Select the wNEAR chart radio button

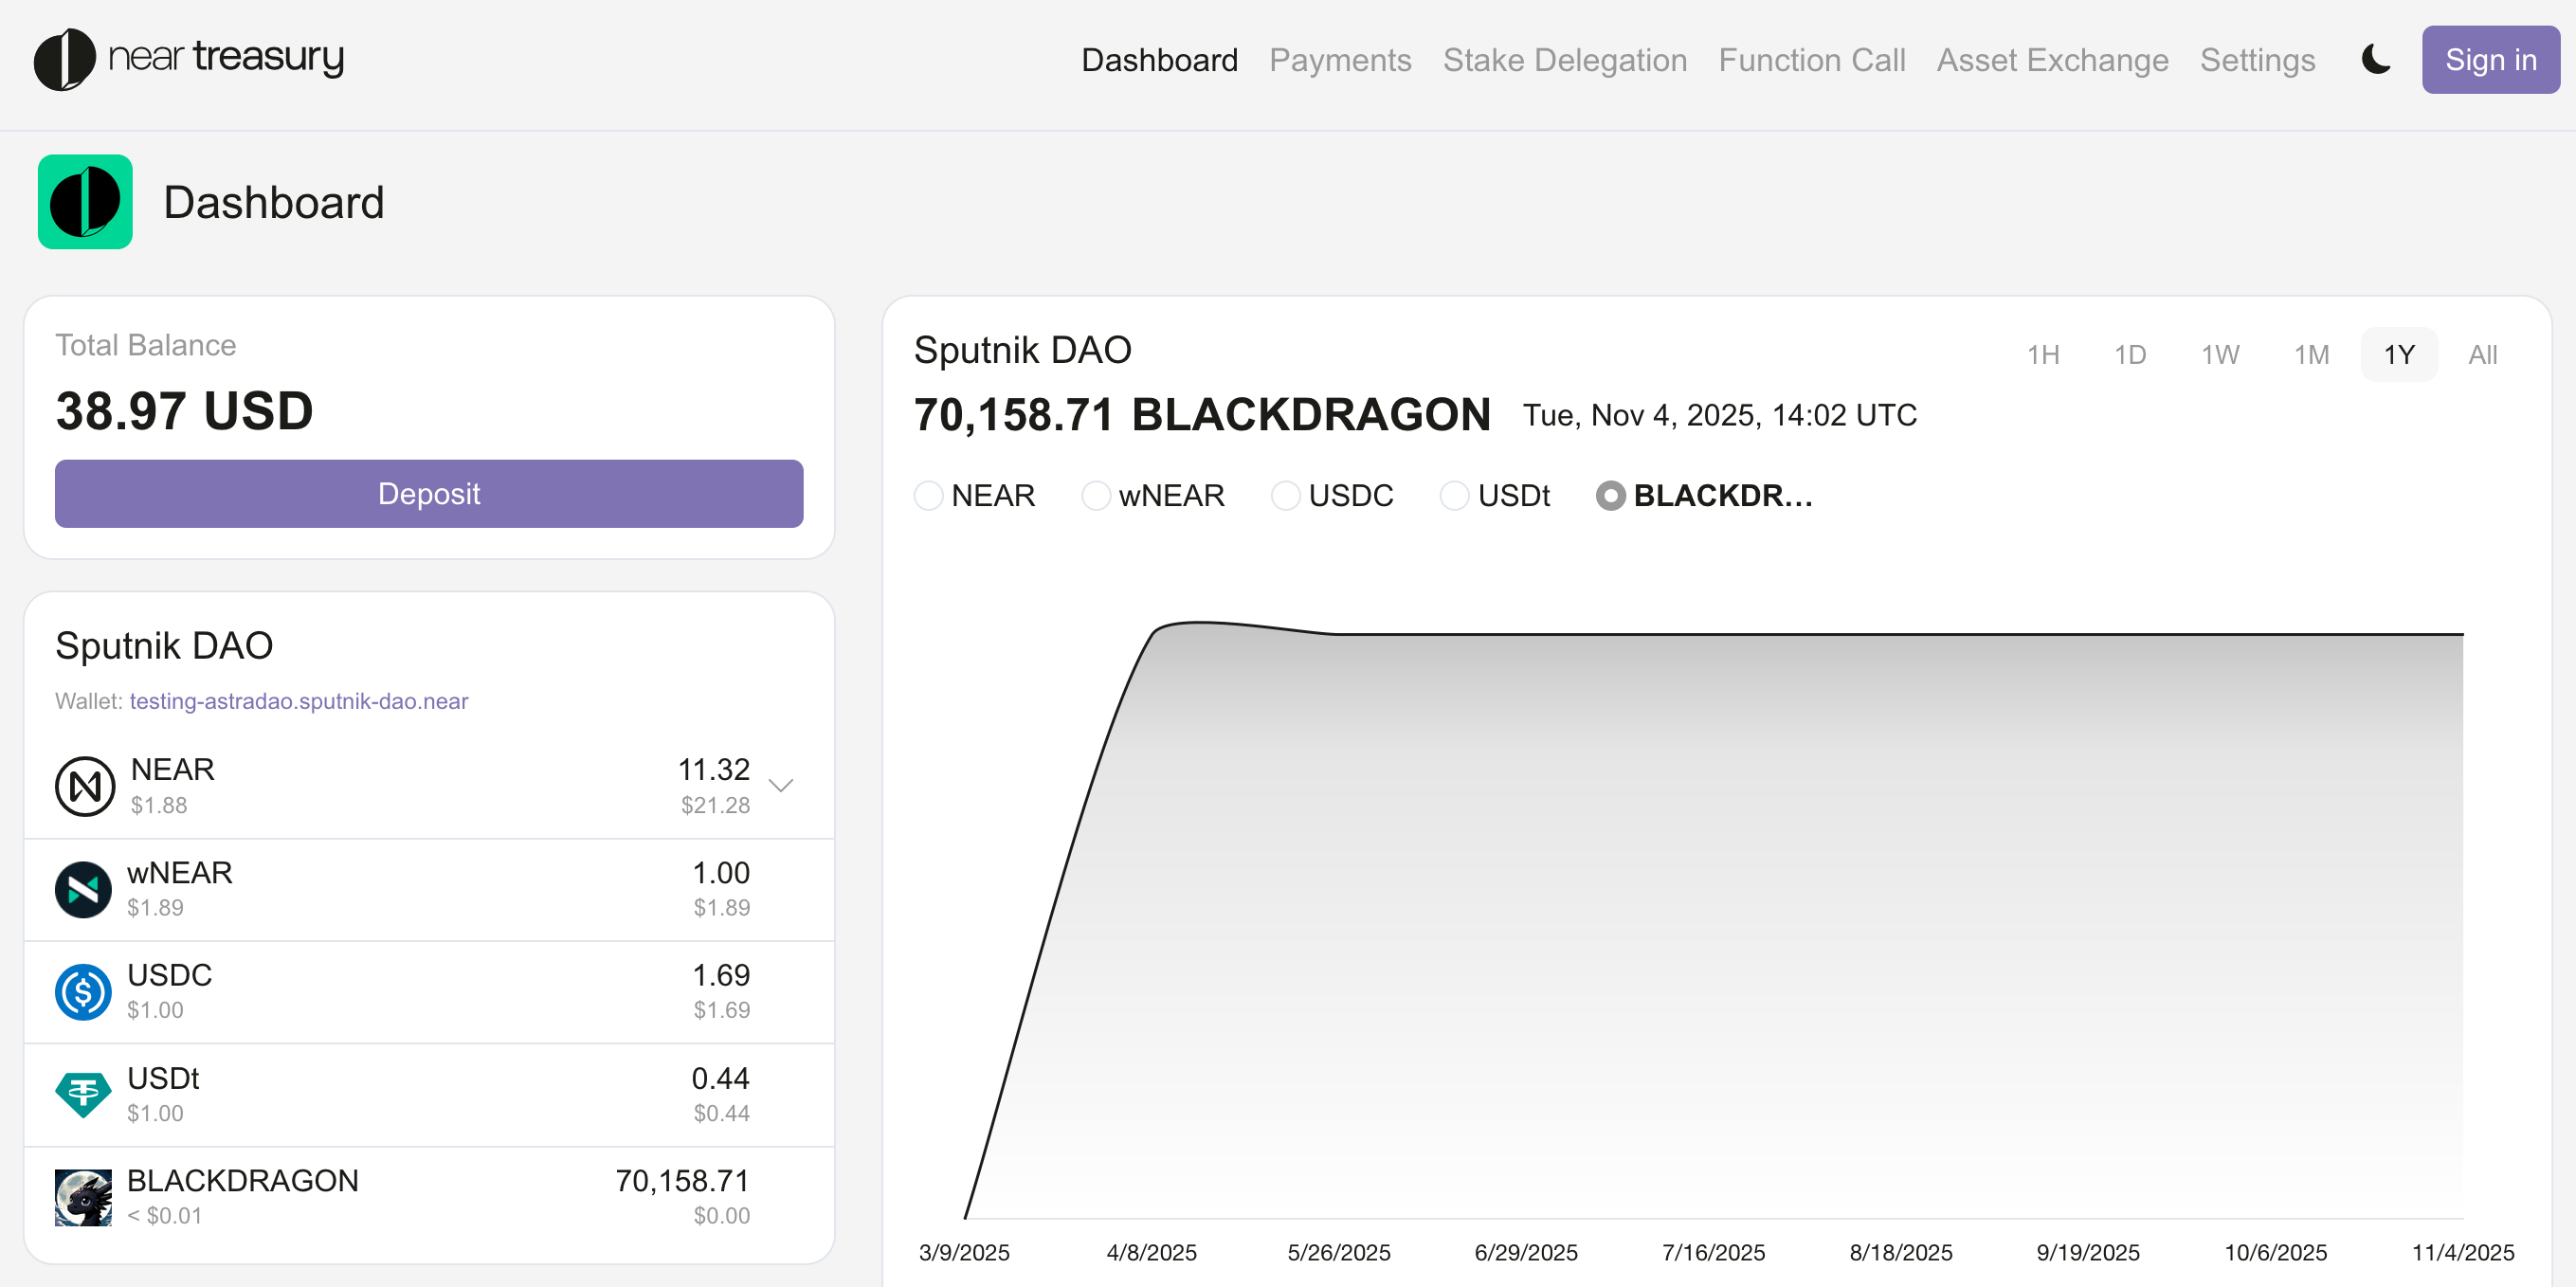[x=1096, y=496]
